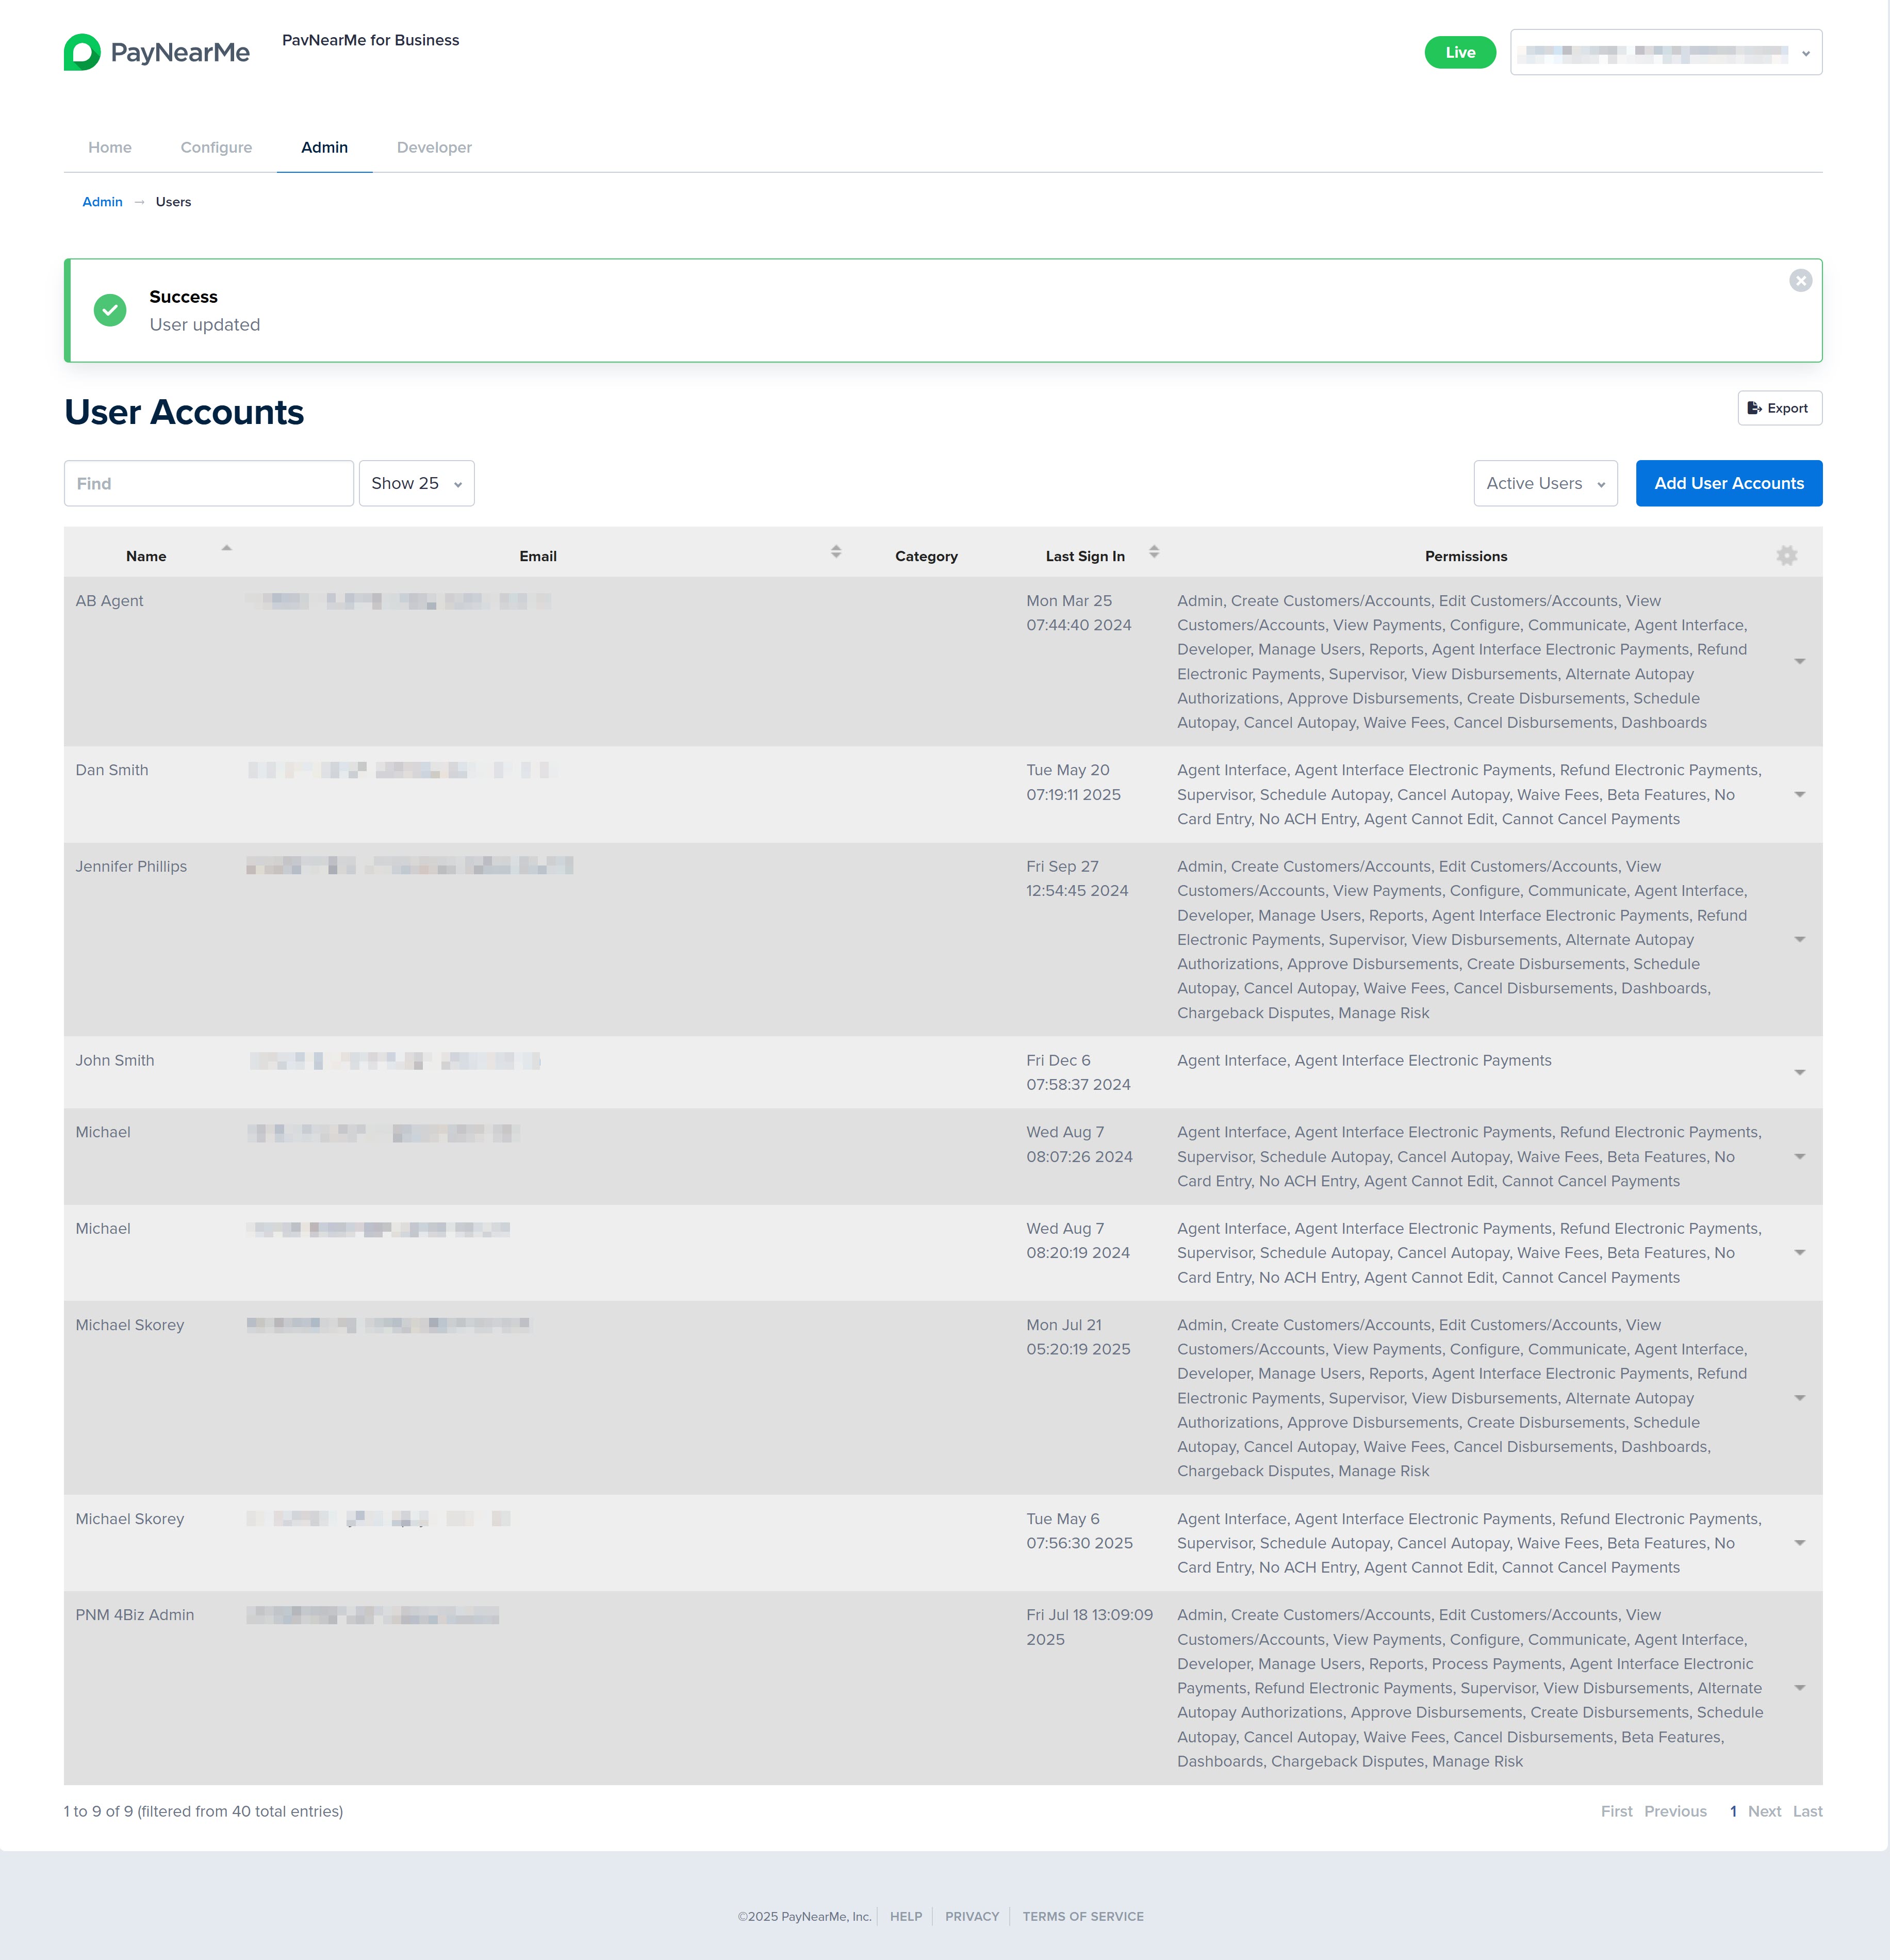Image resolution: width=1890 pixels, height=1960 pixels.
Task: Expand actions arrow for Jennifer Phillips row
Action: click(x=1799, y=940)
